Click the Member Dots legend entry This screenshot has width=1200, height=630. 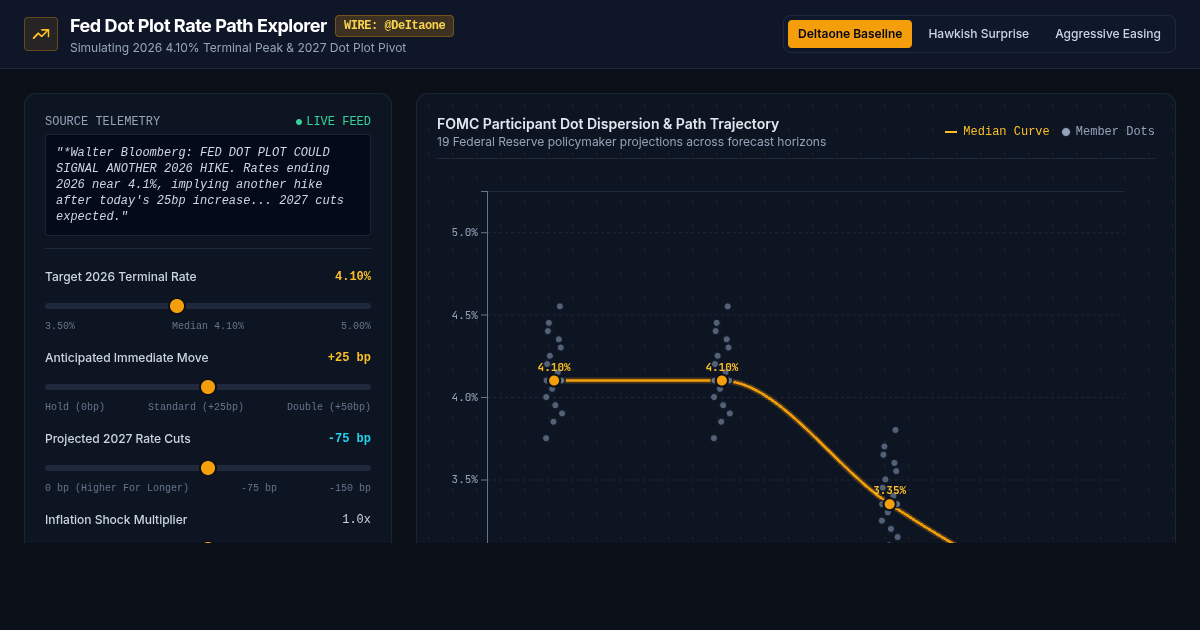1108,132
